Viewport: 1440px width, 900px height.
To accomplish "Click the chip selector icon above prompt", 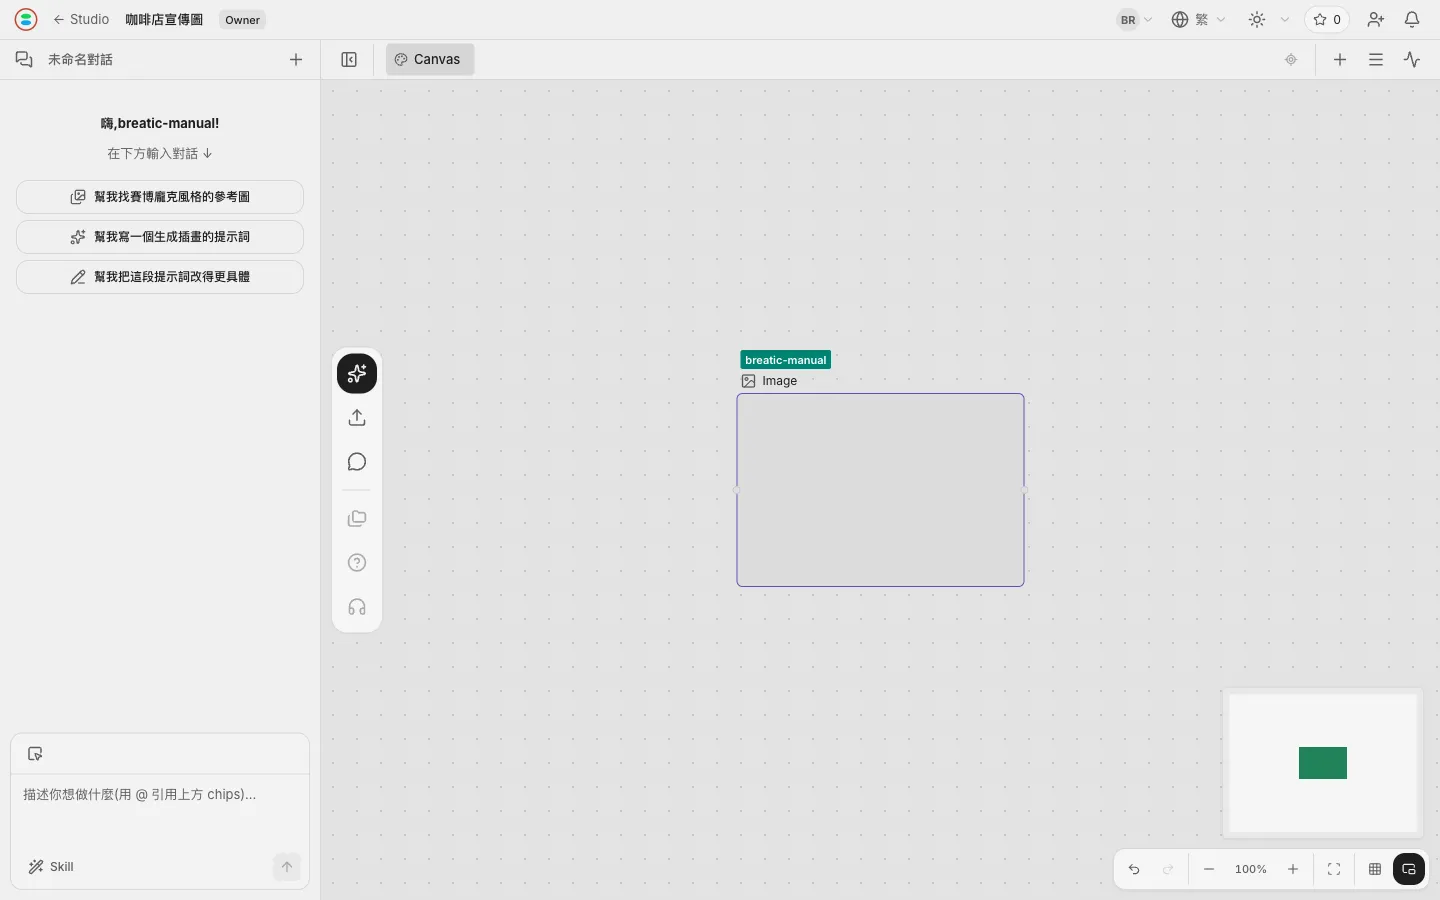I will pos(35,754).
